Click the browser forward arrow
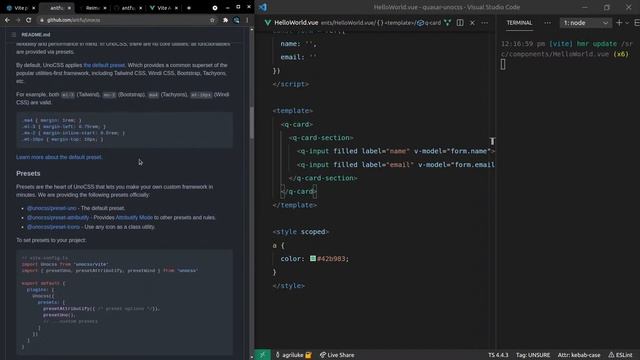This screenshot has height=360, width=640. tap(18, 20)
